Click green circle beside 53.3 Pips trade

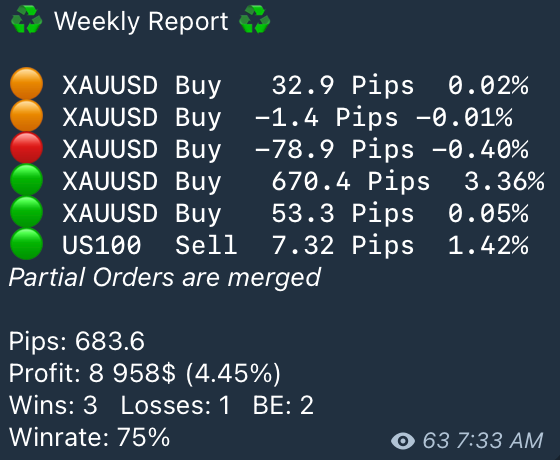pos(26,212)
